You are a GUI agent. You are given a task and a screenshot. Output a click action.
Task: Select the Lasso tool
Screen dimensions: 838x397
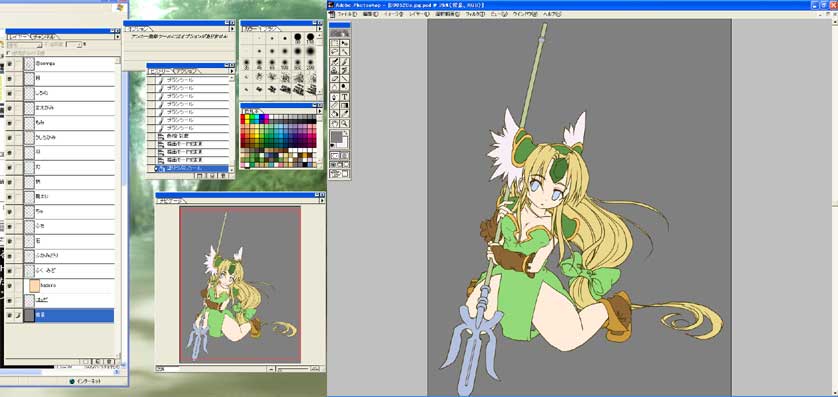pyautogui.click(x=335, y=51)
